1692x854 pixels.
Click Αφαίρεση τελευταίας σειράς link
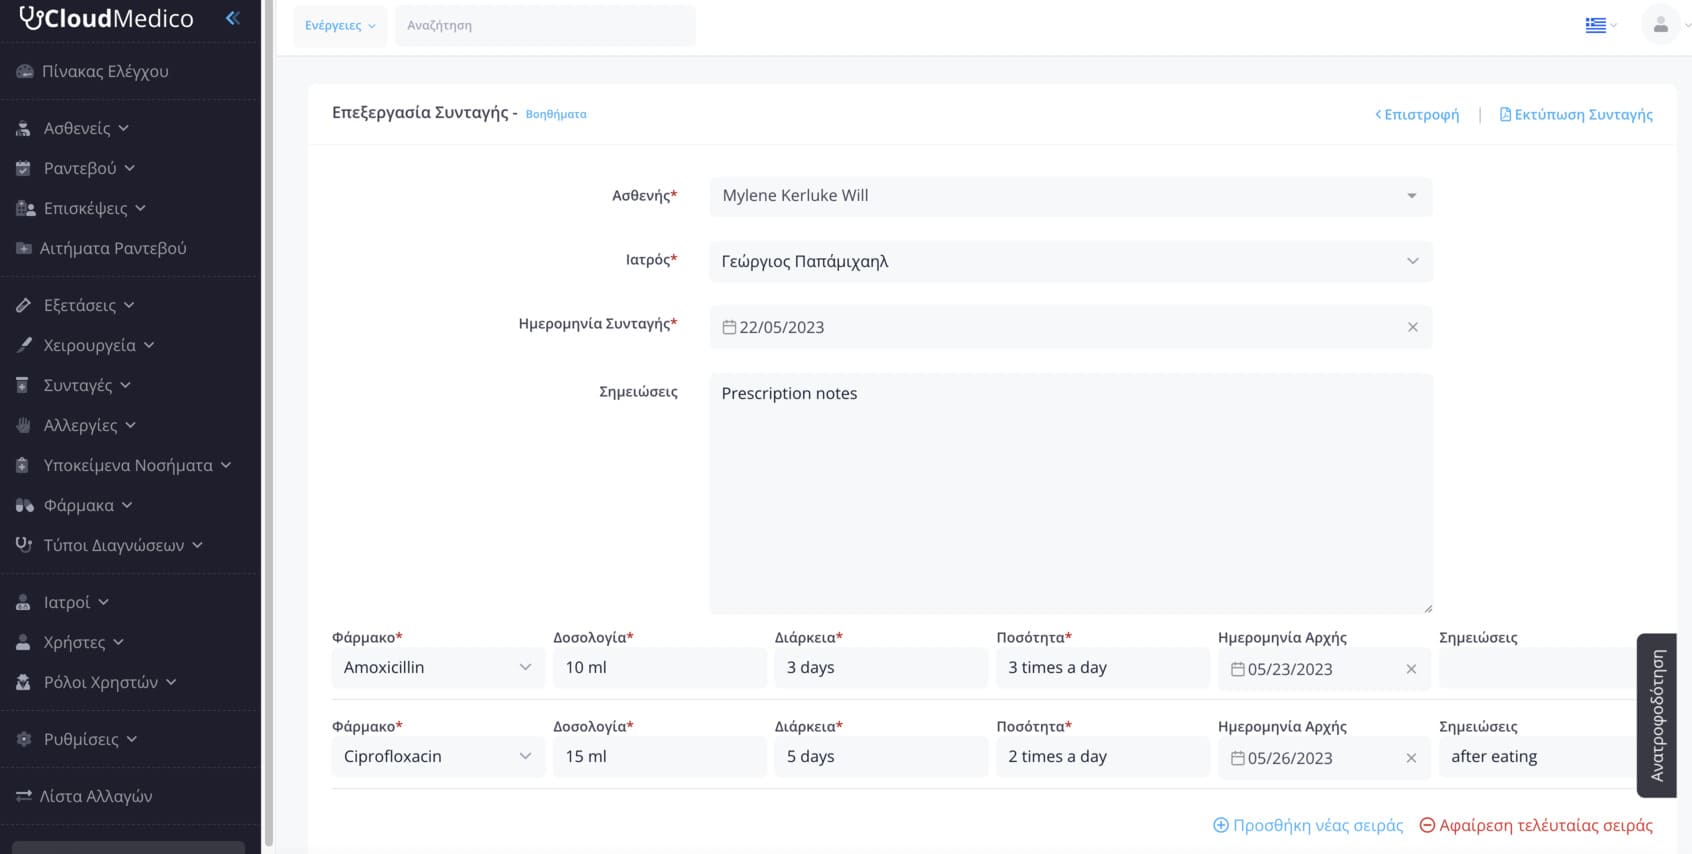[1536, 825]
